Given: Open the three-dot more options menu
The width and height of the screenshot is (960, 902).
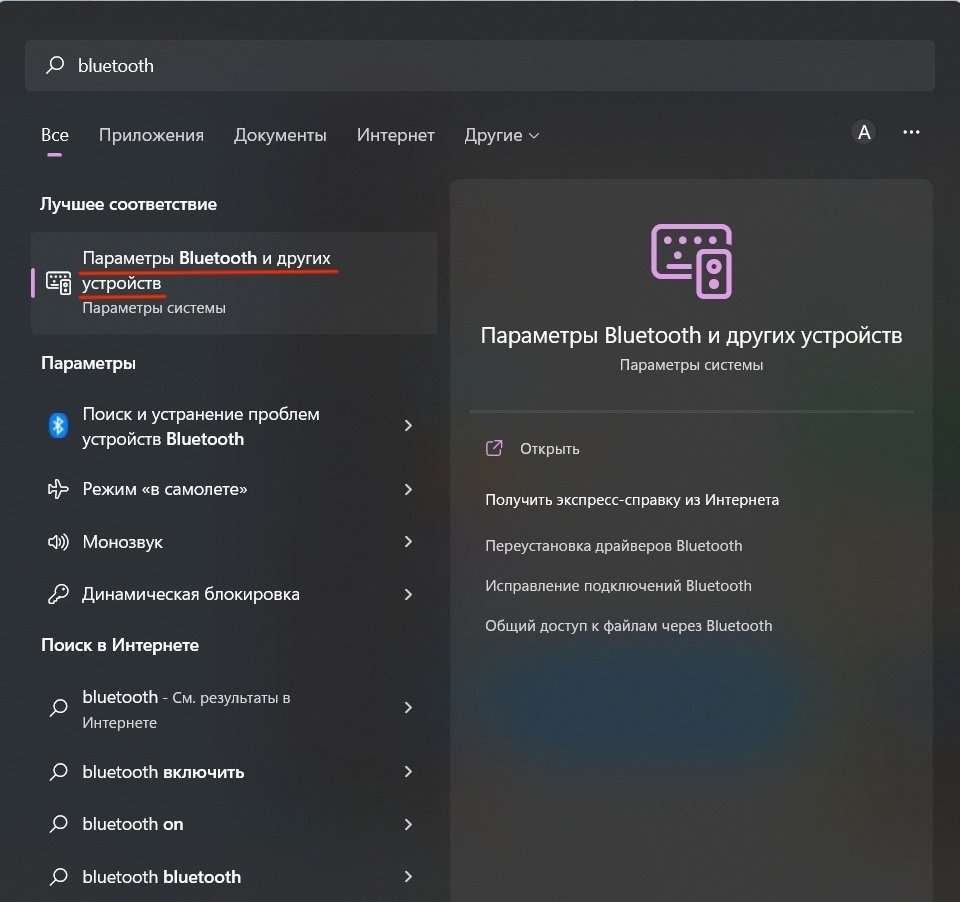Looking at the screenshot, I should coord(911,132).
